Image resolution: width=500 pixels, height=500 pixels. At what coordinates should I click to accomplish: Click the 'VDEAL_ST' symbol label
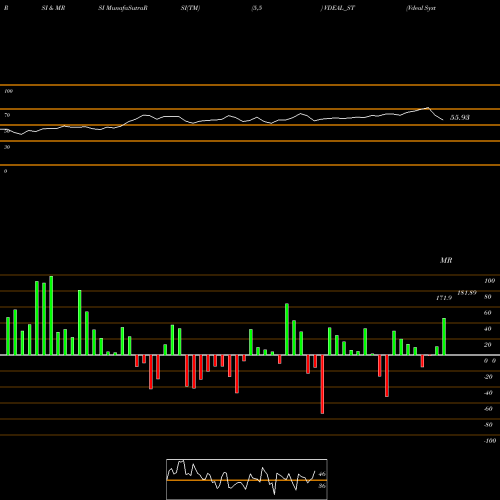339,8
